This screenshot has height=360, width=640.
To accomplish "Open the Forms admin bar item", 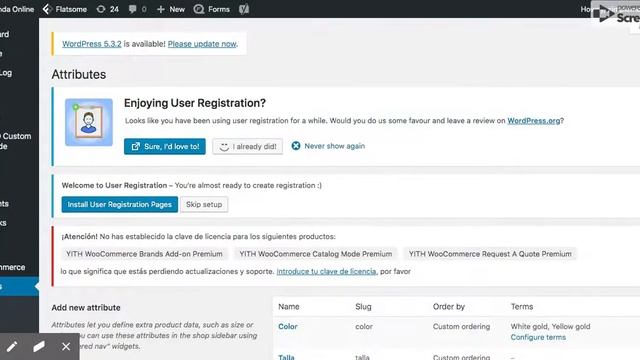I will [211, 9].
